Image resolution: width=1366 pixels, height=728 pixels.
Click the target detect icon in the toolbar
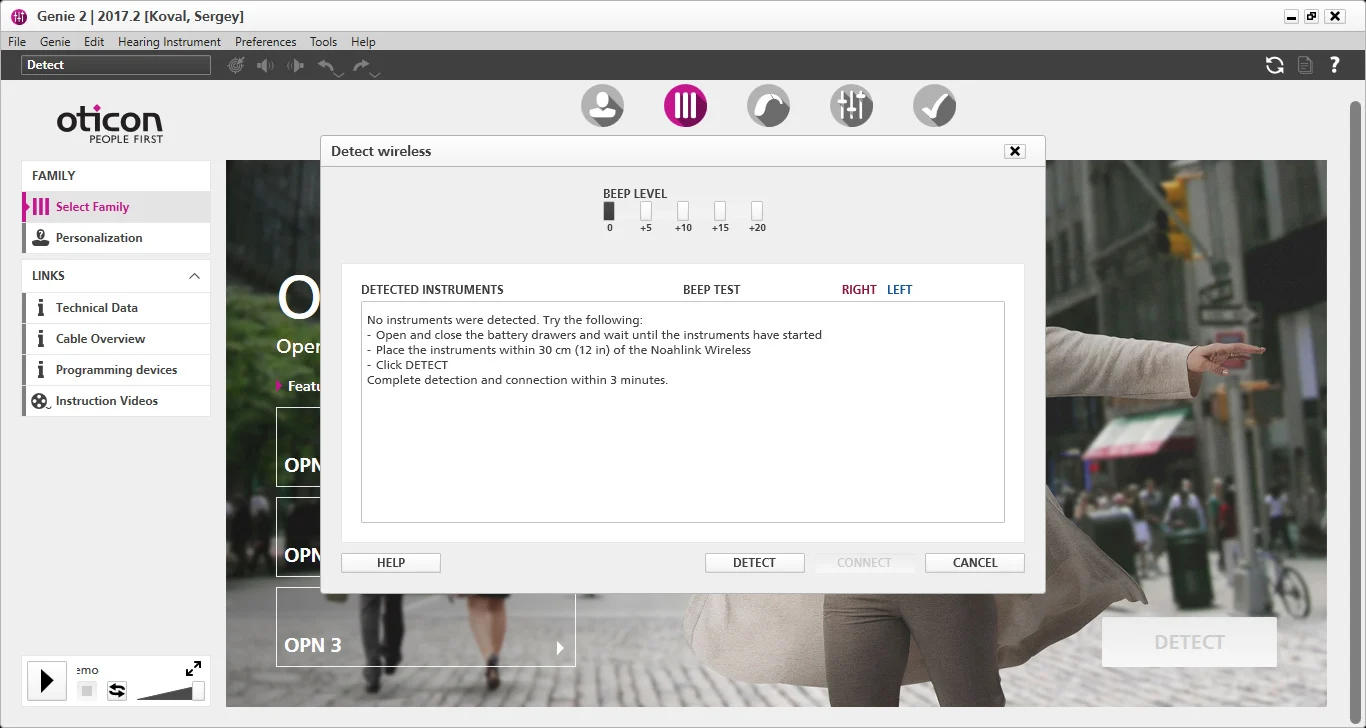[236, 65]
